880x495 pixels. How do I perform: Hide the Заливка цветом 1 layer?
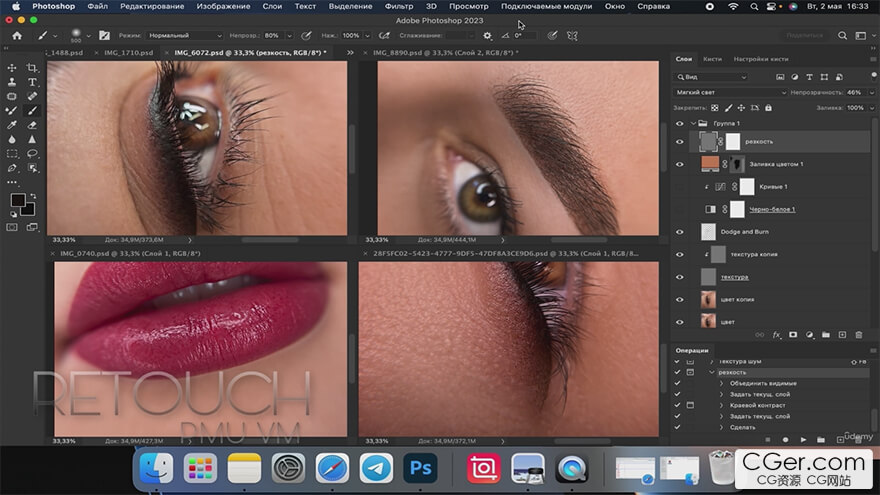[680, 164]
